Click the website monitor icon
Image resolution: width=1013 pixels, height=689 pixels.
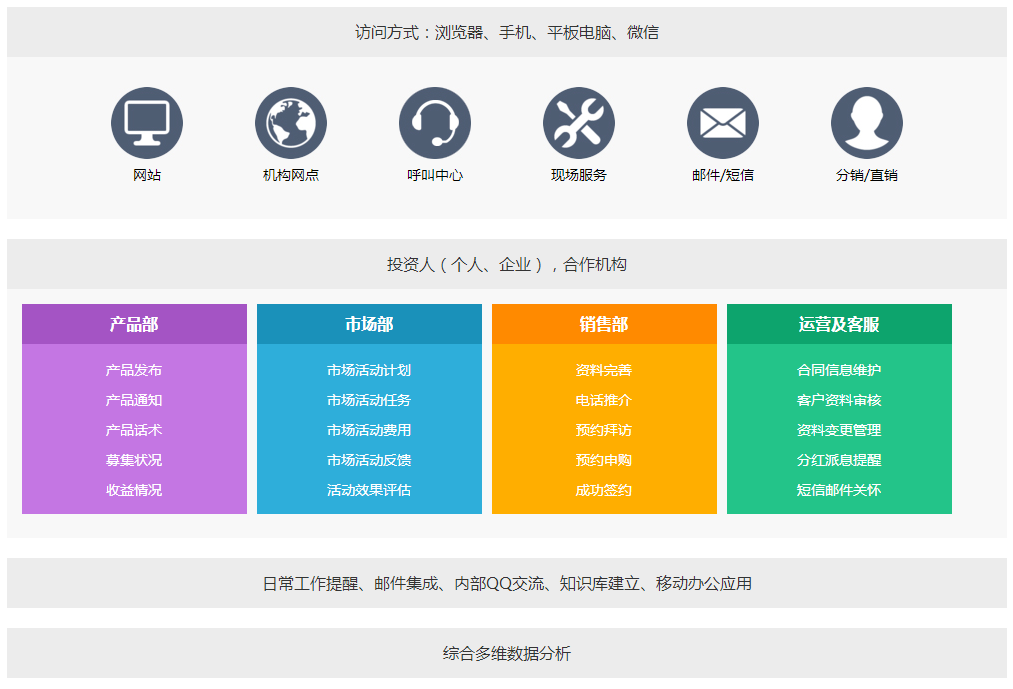tap(147, 124)
